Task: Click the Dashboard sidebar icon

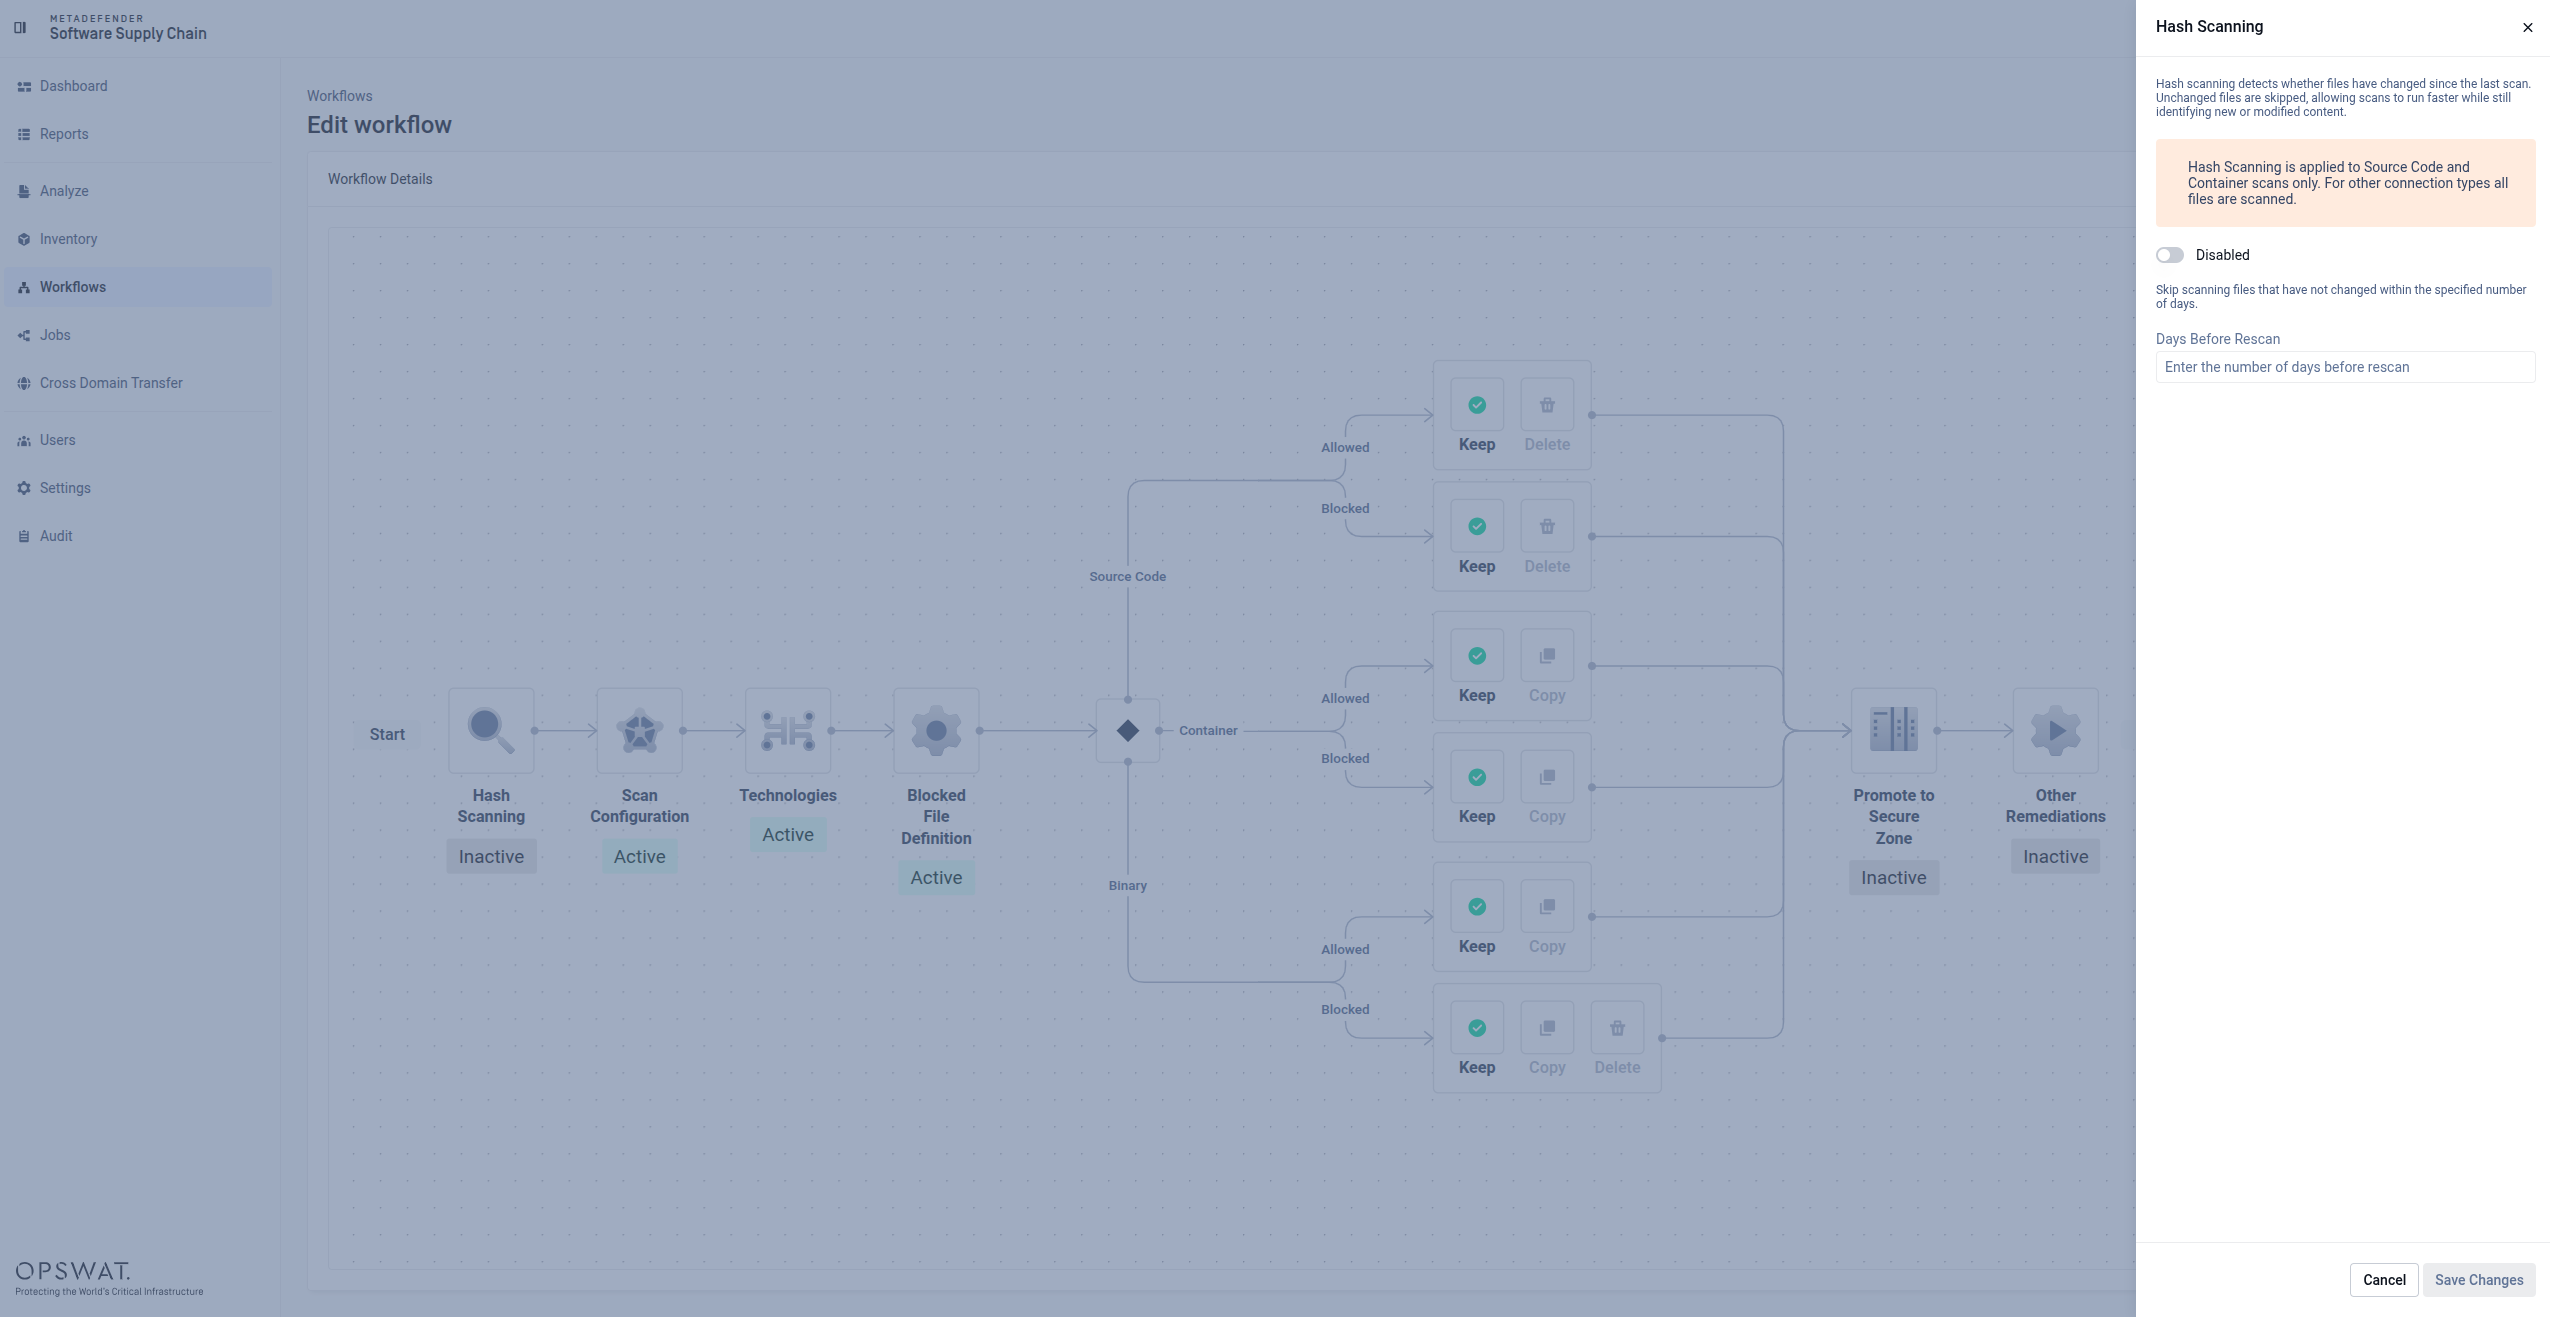Action: tap(24, 87)
